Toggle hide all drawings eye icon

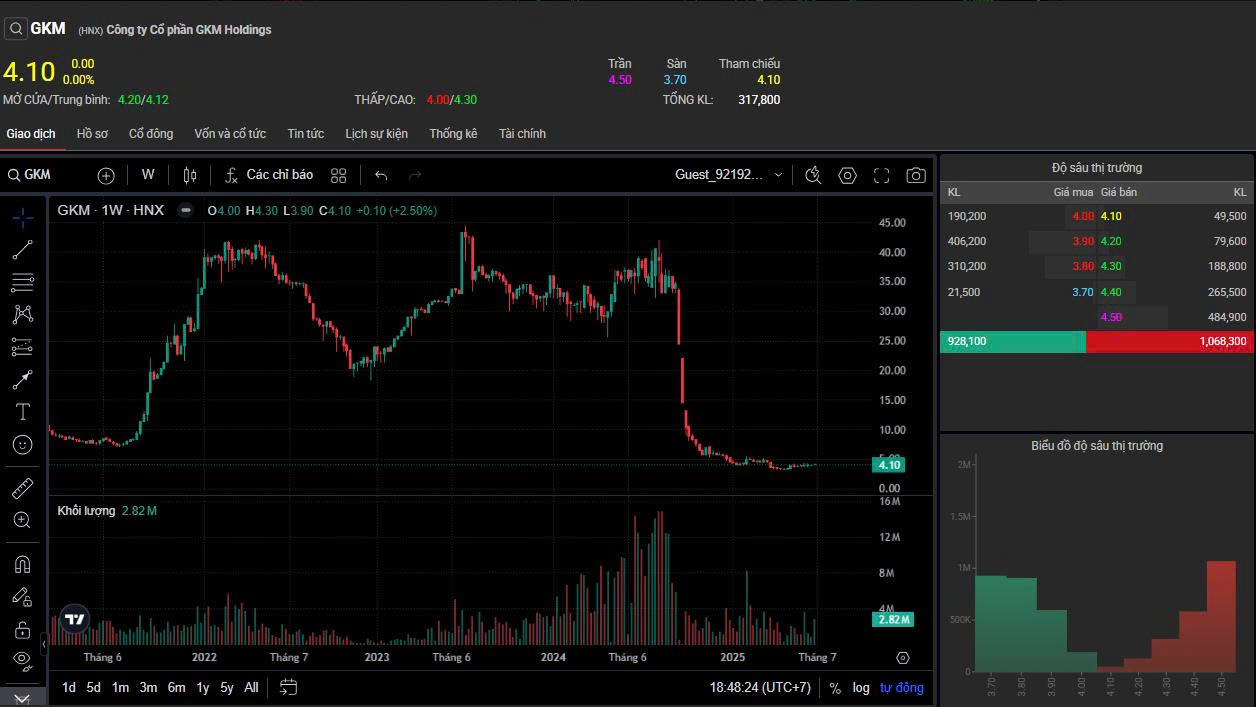coord(22,659)
